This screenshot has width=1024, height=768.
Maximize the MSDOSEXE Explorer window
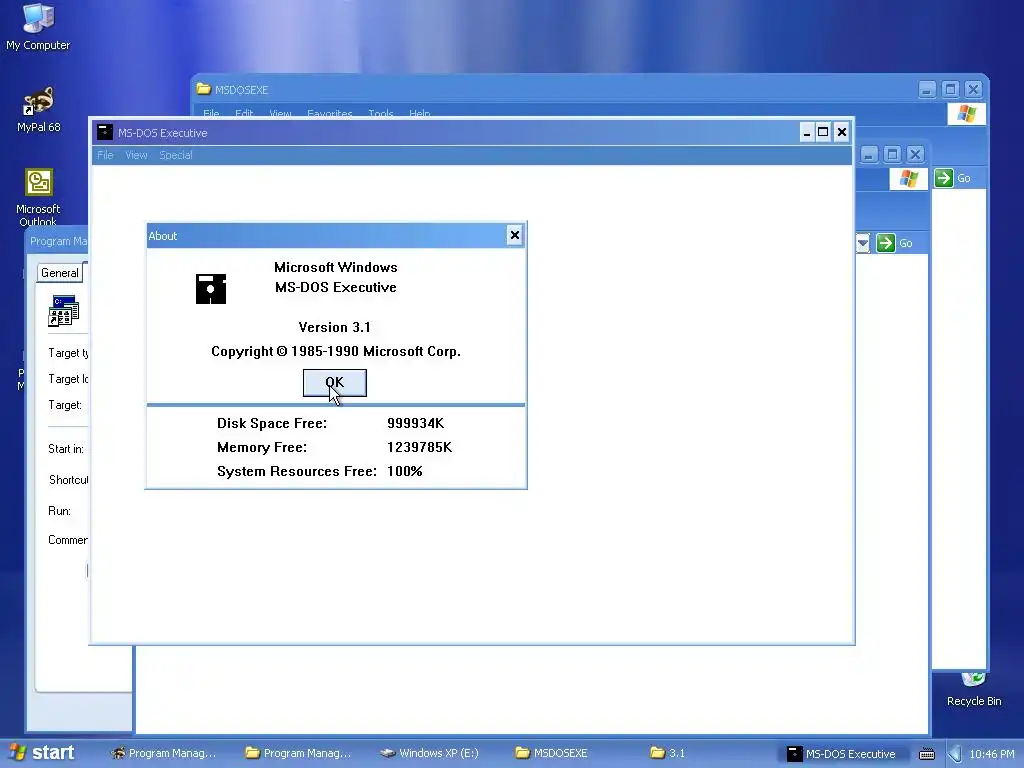[x=950, y=89]
